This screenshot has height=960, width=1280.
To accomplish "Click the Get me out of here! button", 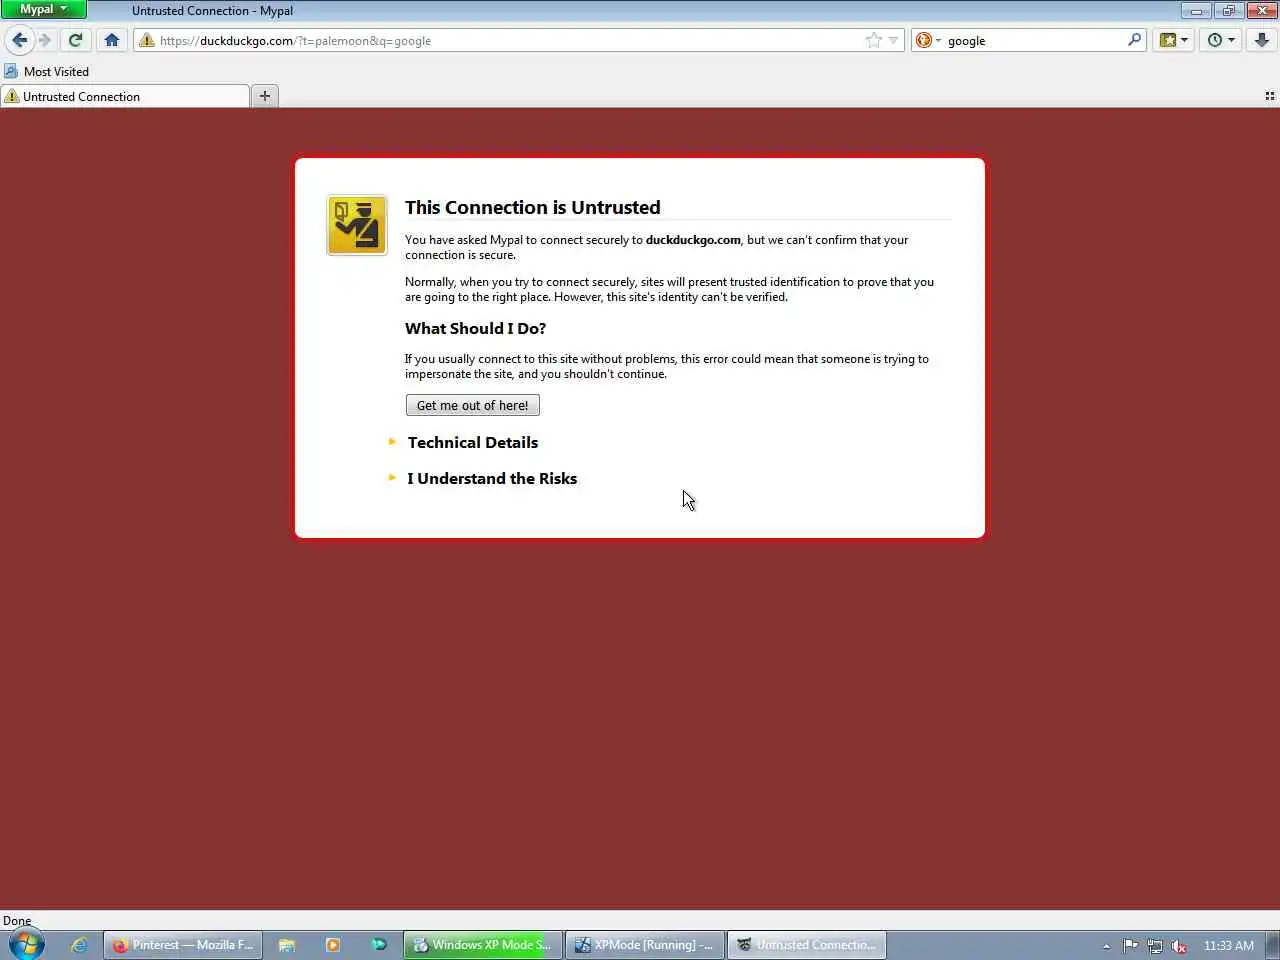I will pos(473,405).
